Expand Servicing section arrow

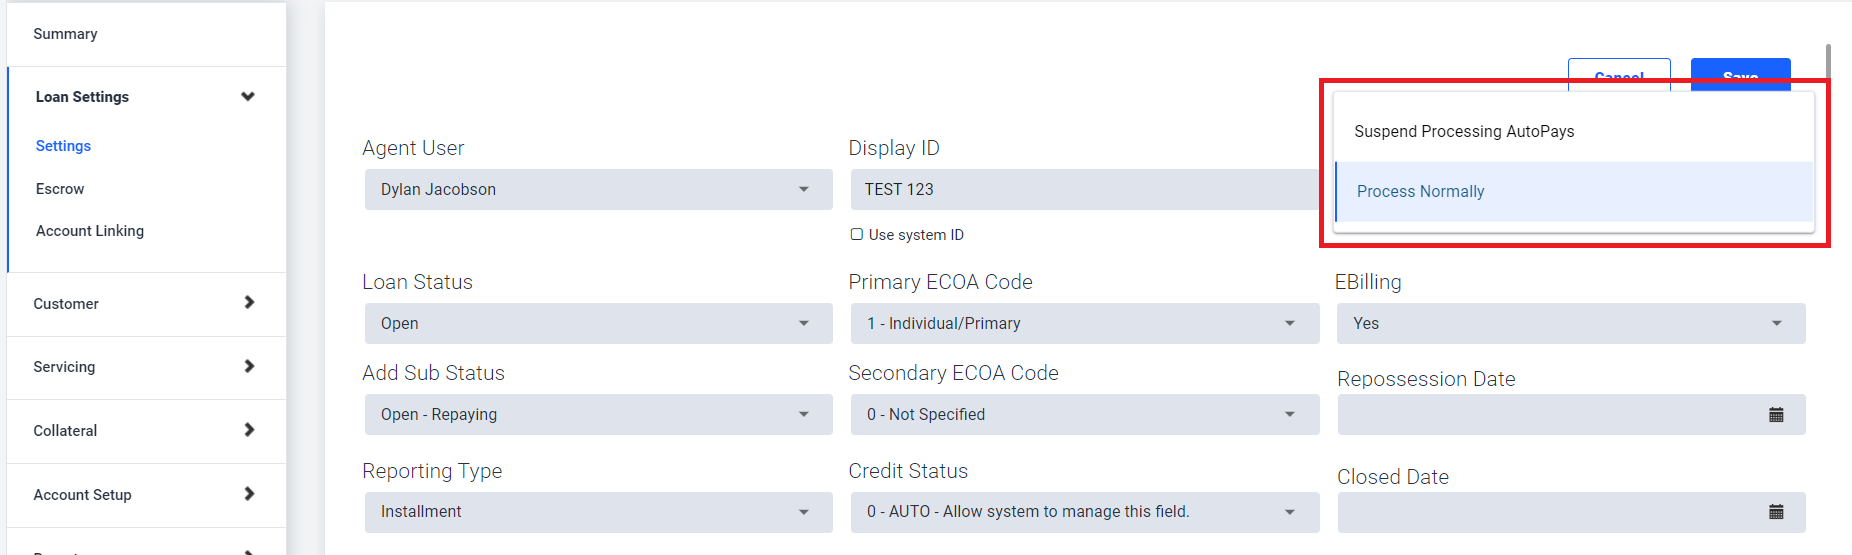pos(249,366)
